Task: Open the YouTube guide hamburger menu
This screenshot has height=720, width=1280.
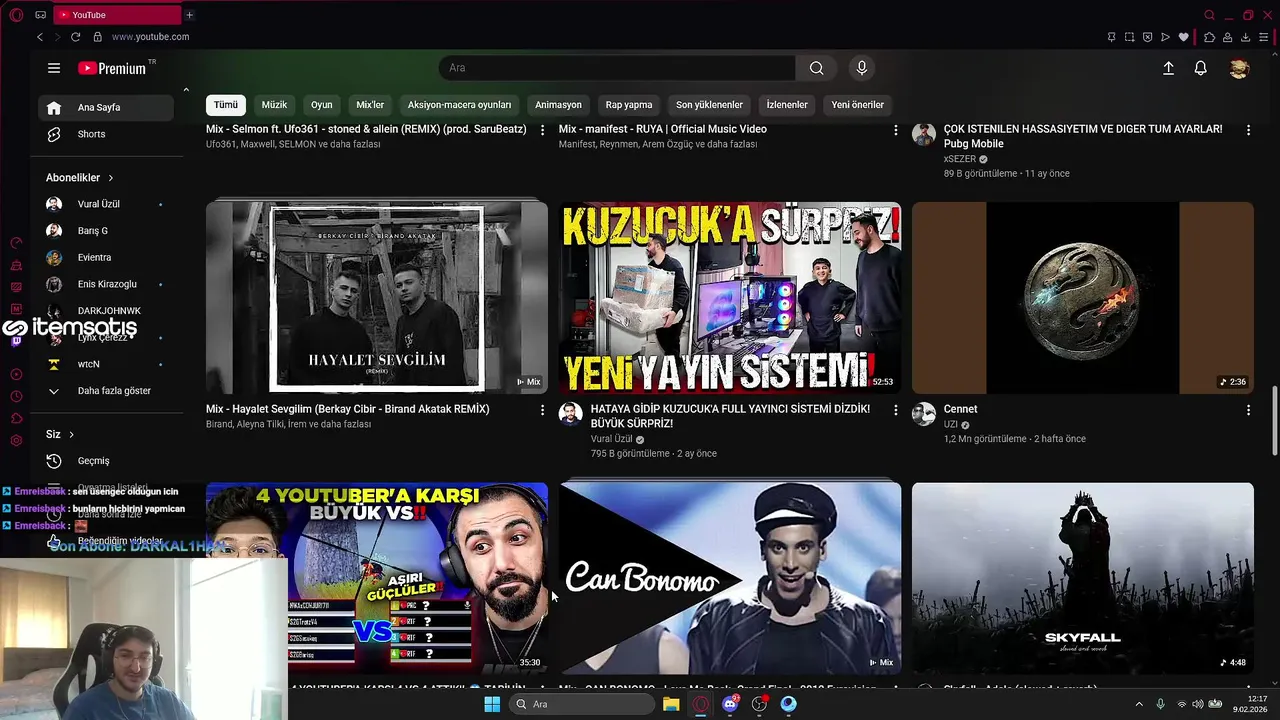Action: click(54, 68)
